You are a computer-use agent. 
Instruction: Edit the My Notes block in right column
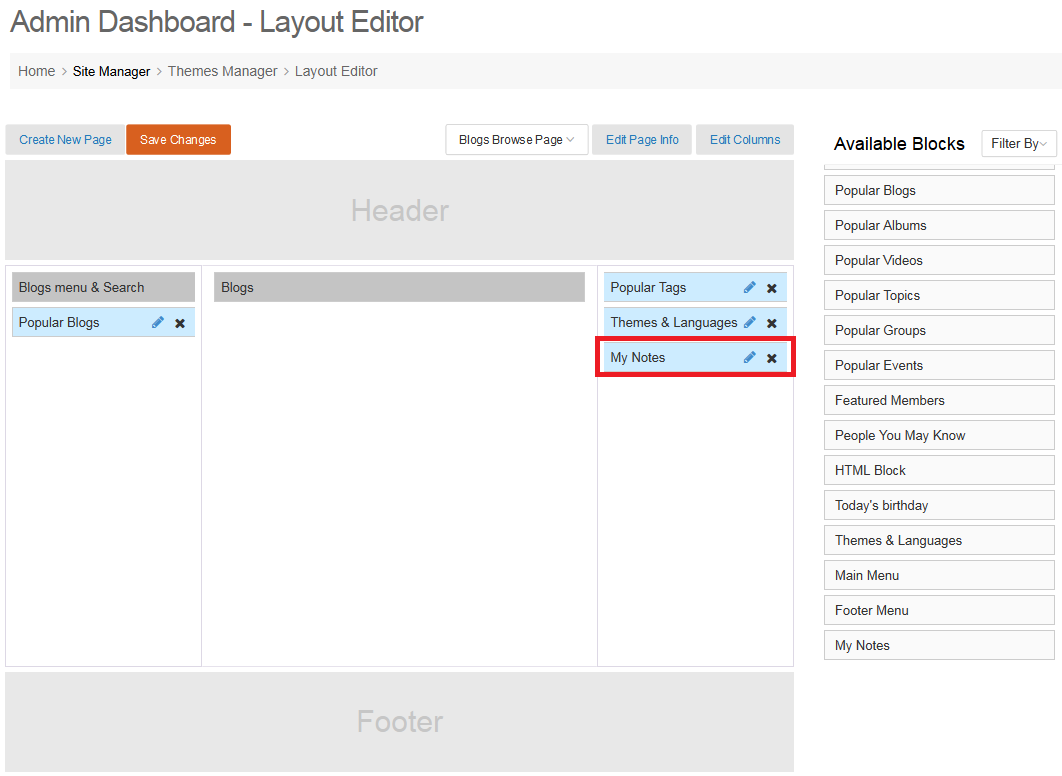point(750,358)
